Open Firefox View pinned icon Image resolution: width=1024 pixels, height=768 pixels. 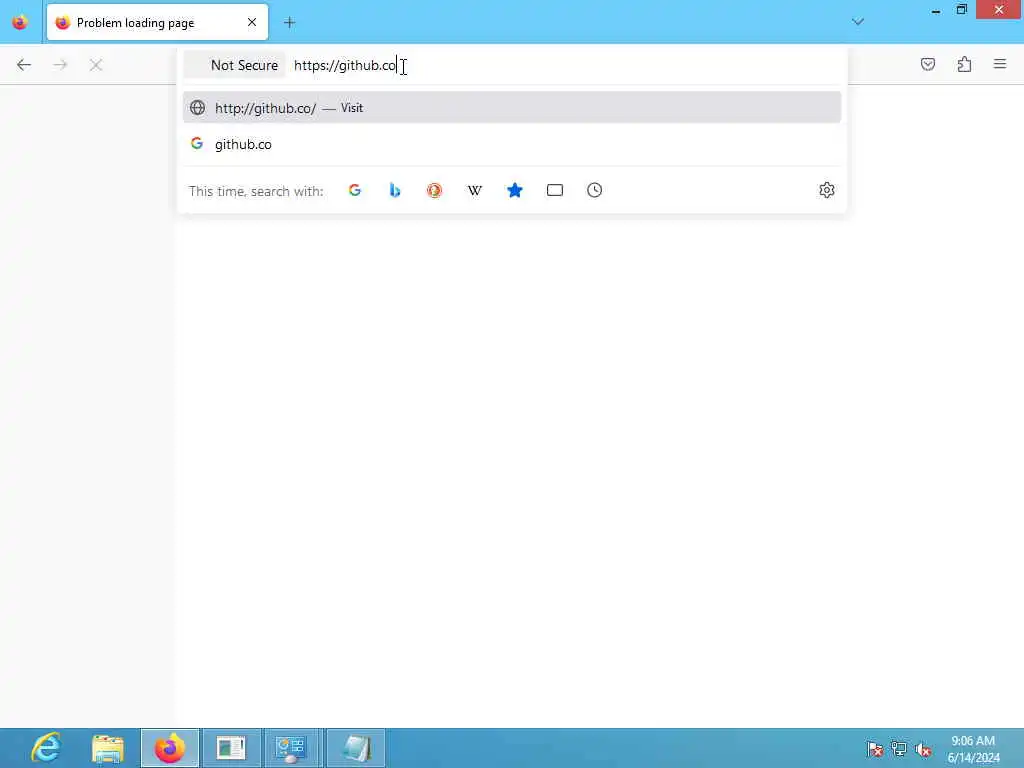click(x=20, y=22)
